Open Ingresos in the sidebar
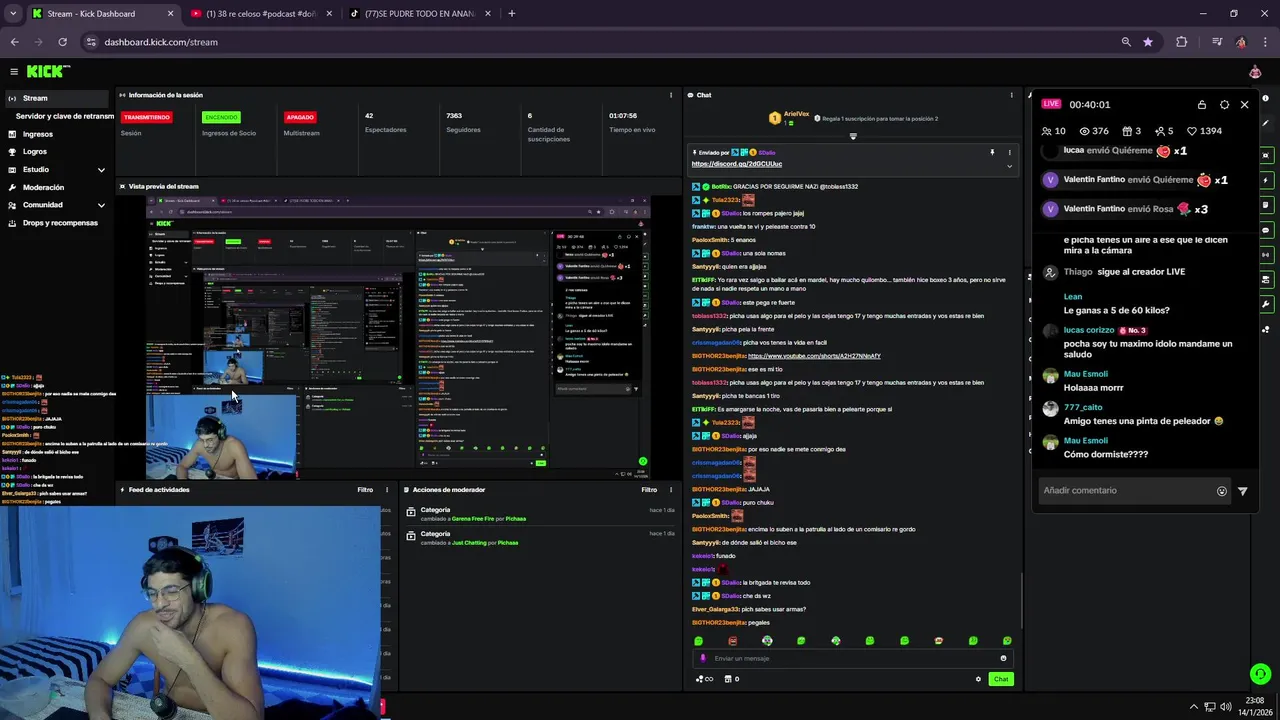Viewport: 1280px width, 720px height. pos(38,134)
